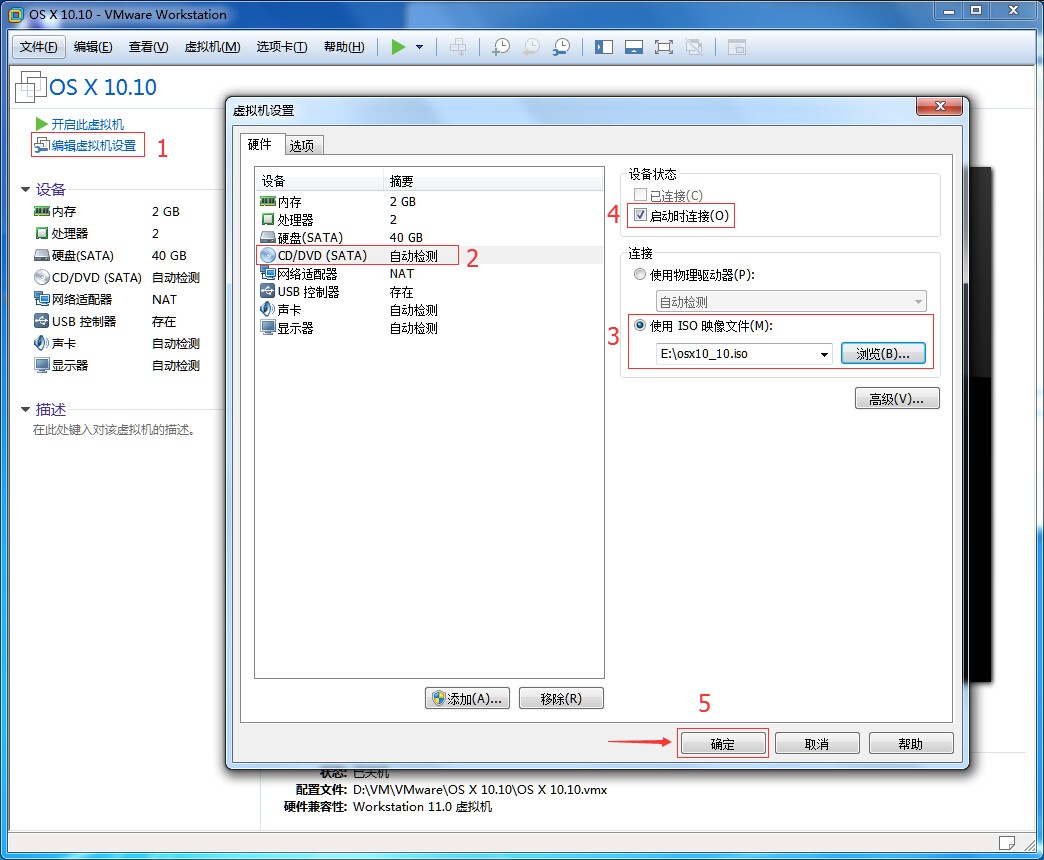Enter full screen mode from the toolbar
This screenshot has width=1044, height=860.
(663, 46)
